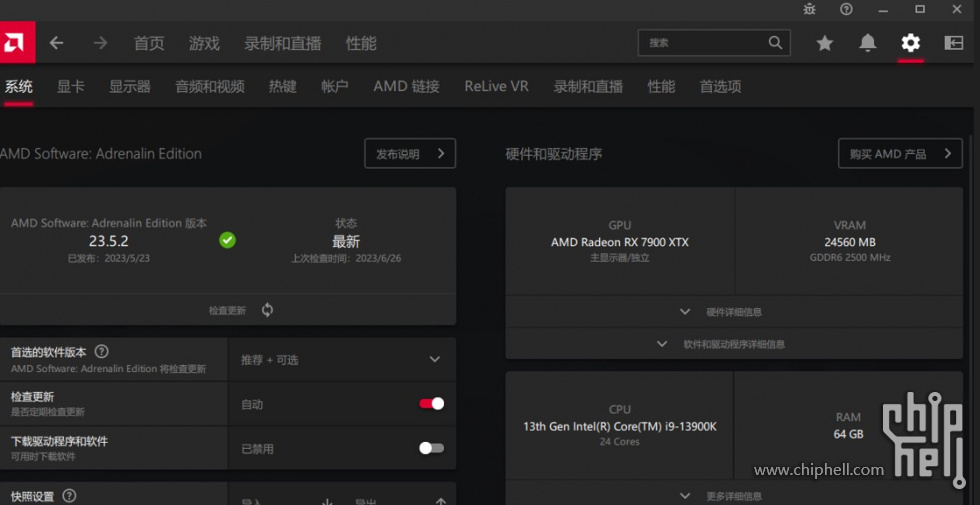
Task: Open the 游戏 top menu
Action: (204, 43)
